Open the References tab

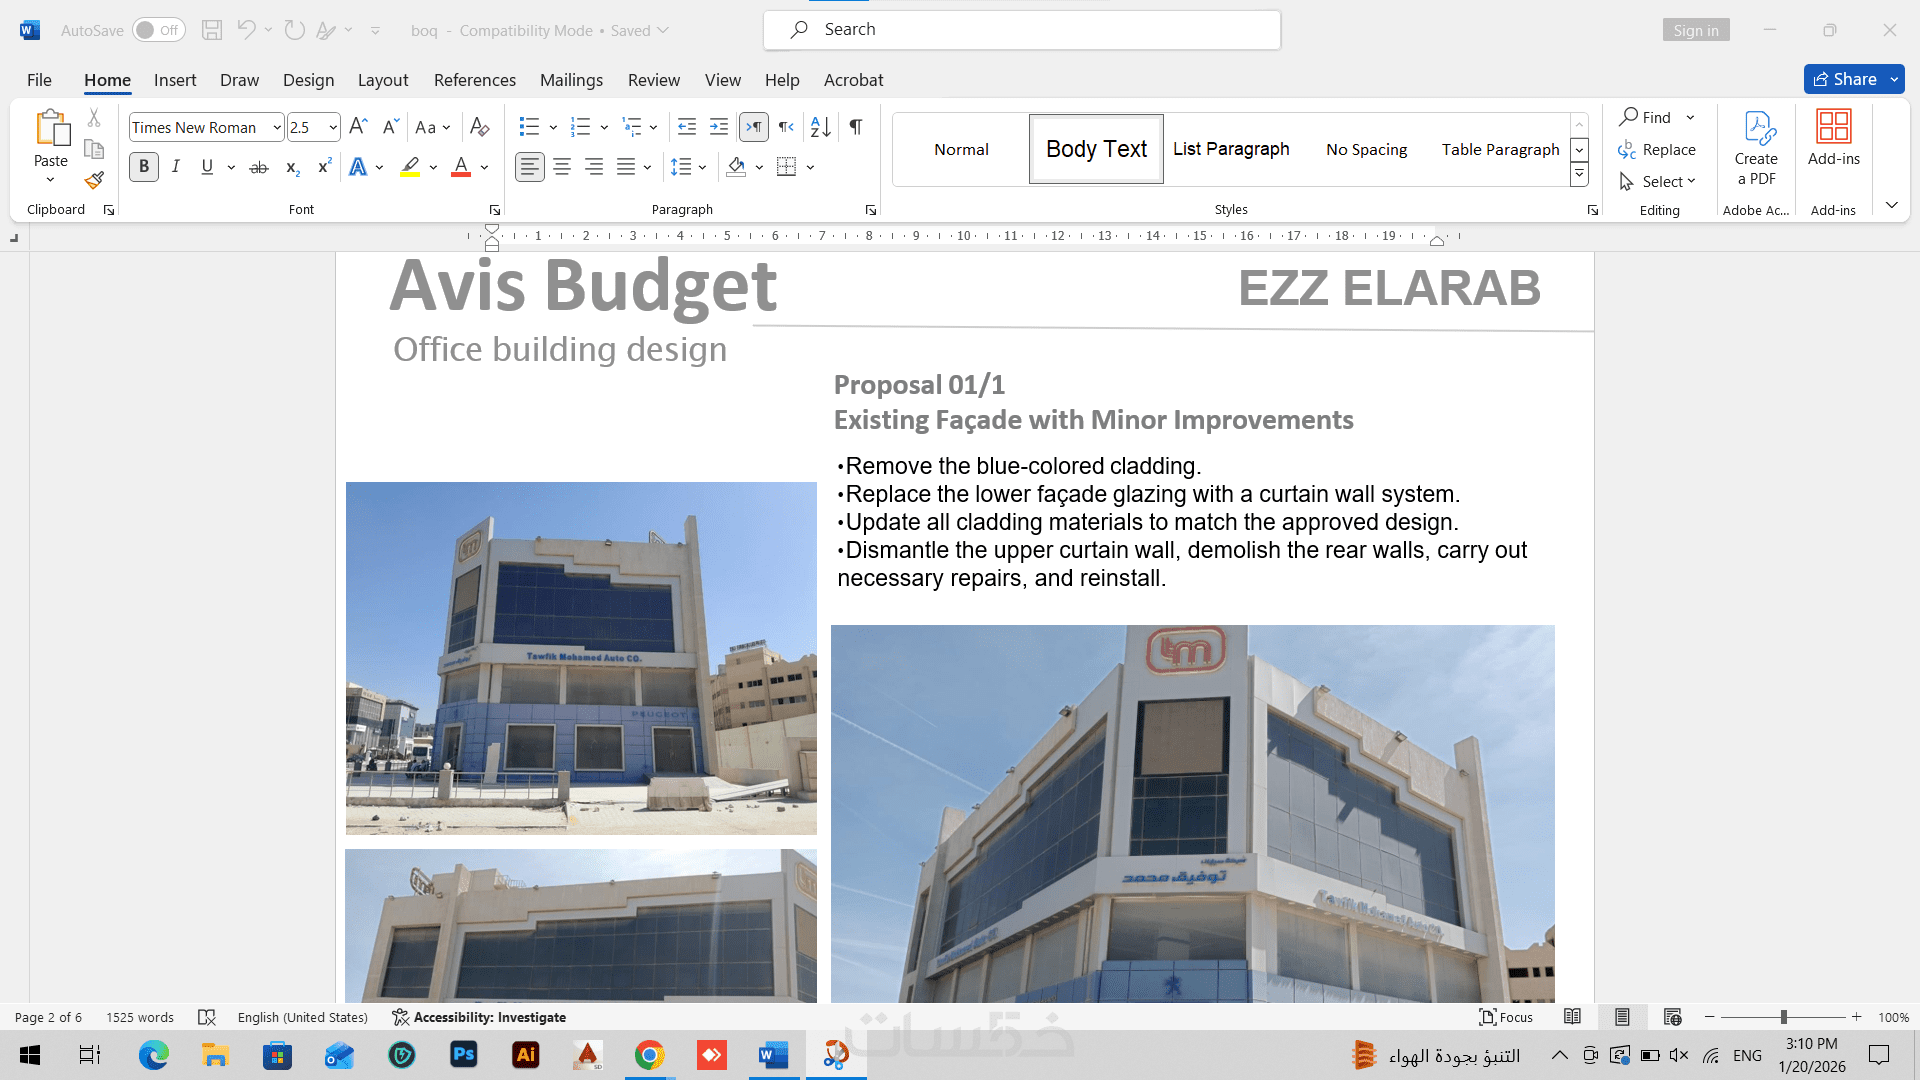(x=474, y=80)
